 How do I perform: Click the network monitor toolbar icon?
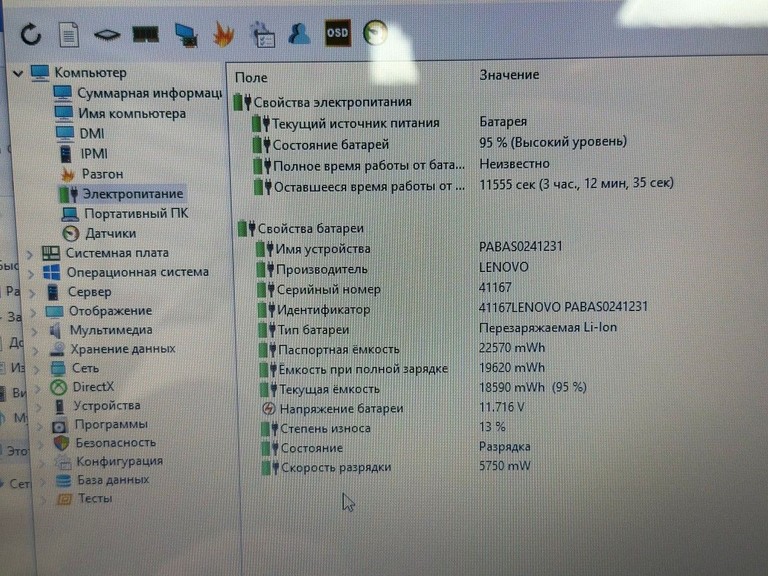pos(186,35)
